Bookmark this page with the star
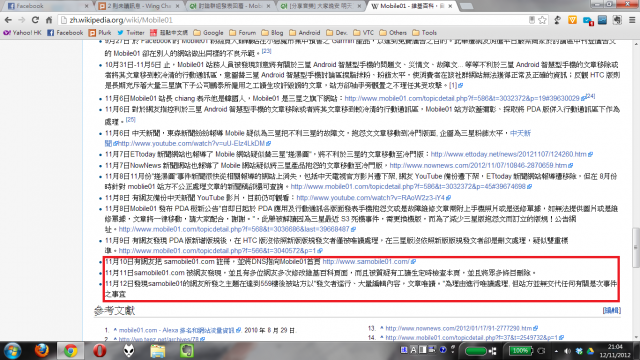 tap(542, 20)
